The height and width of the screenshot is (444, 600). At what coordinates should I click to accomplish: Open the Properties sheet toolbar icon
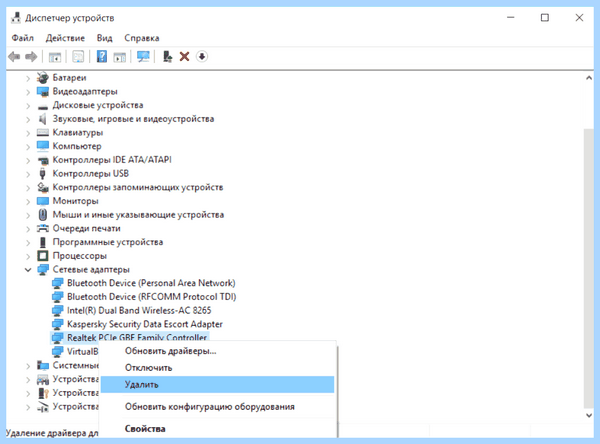78,57
